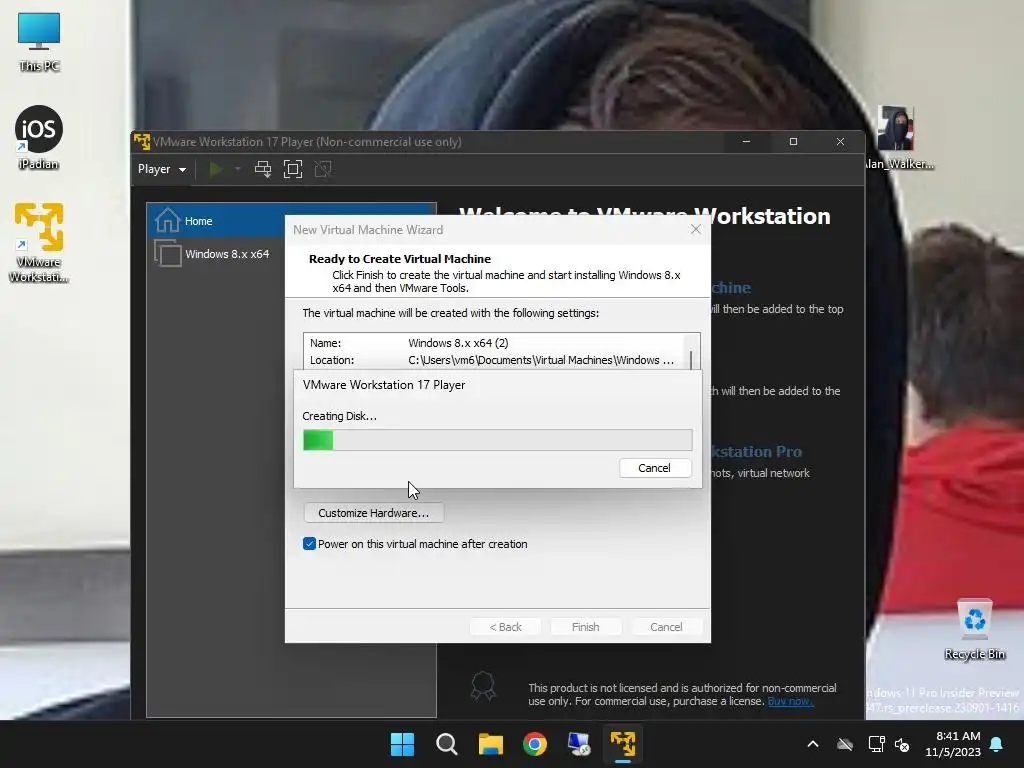Click Cancel at the wizard bottom
The width and height of the screenshot is (1024, 768).
pyautogui.click(x=666, y=627)
